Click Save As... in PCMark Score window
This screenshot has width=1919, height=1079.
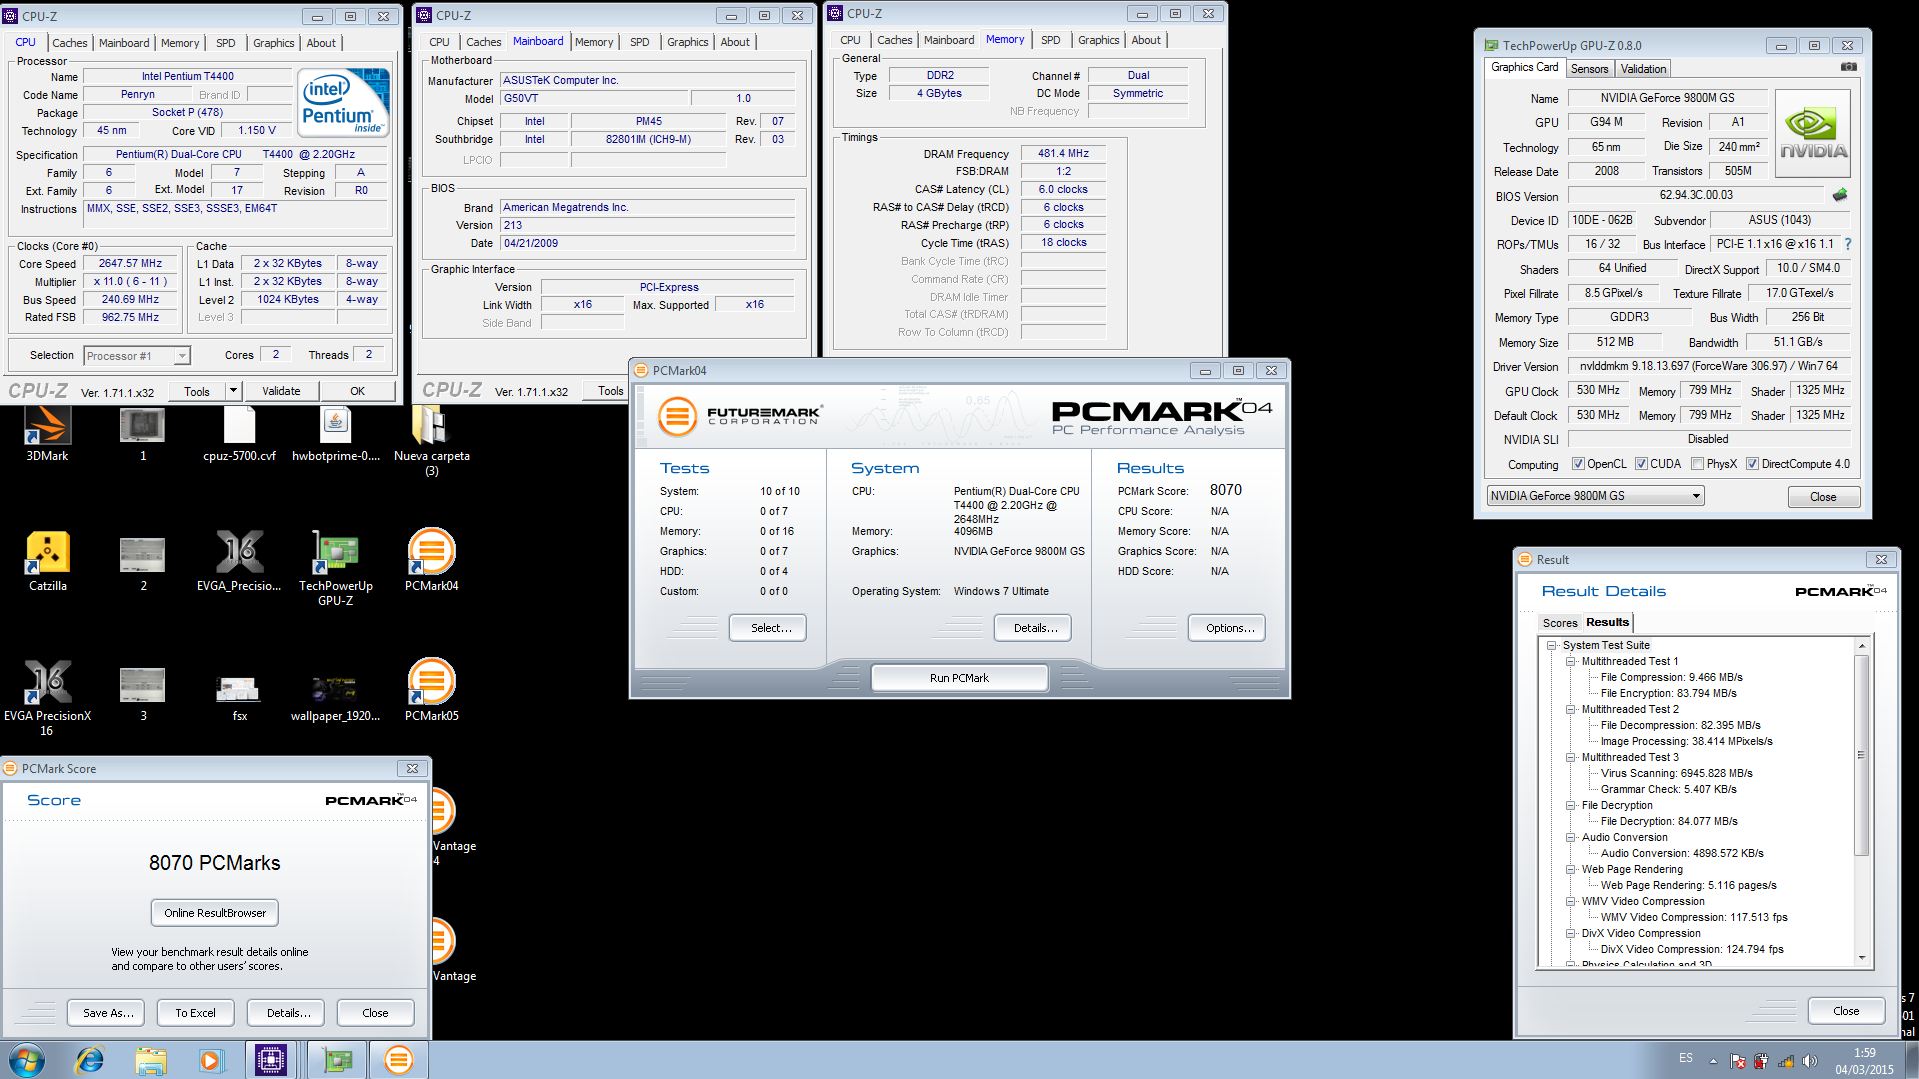108,1013
